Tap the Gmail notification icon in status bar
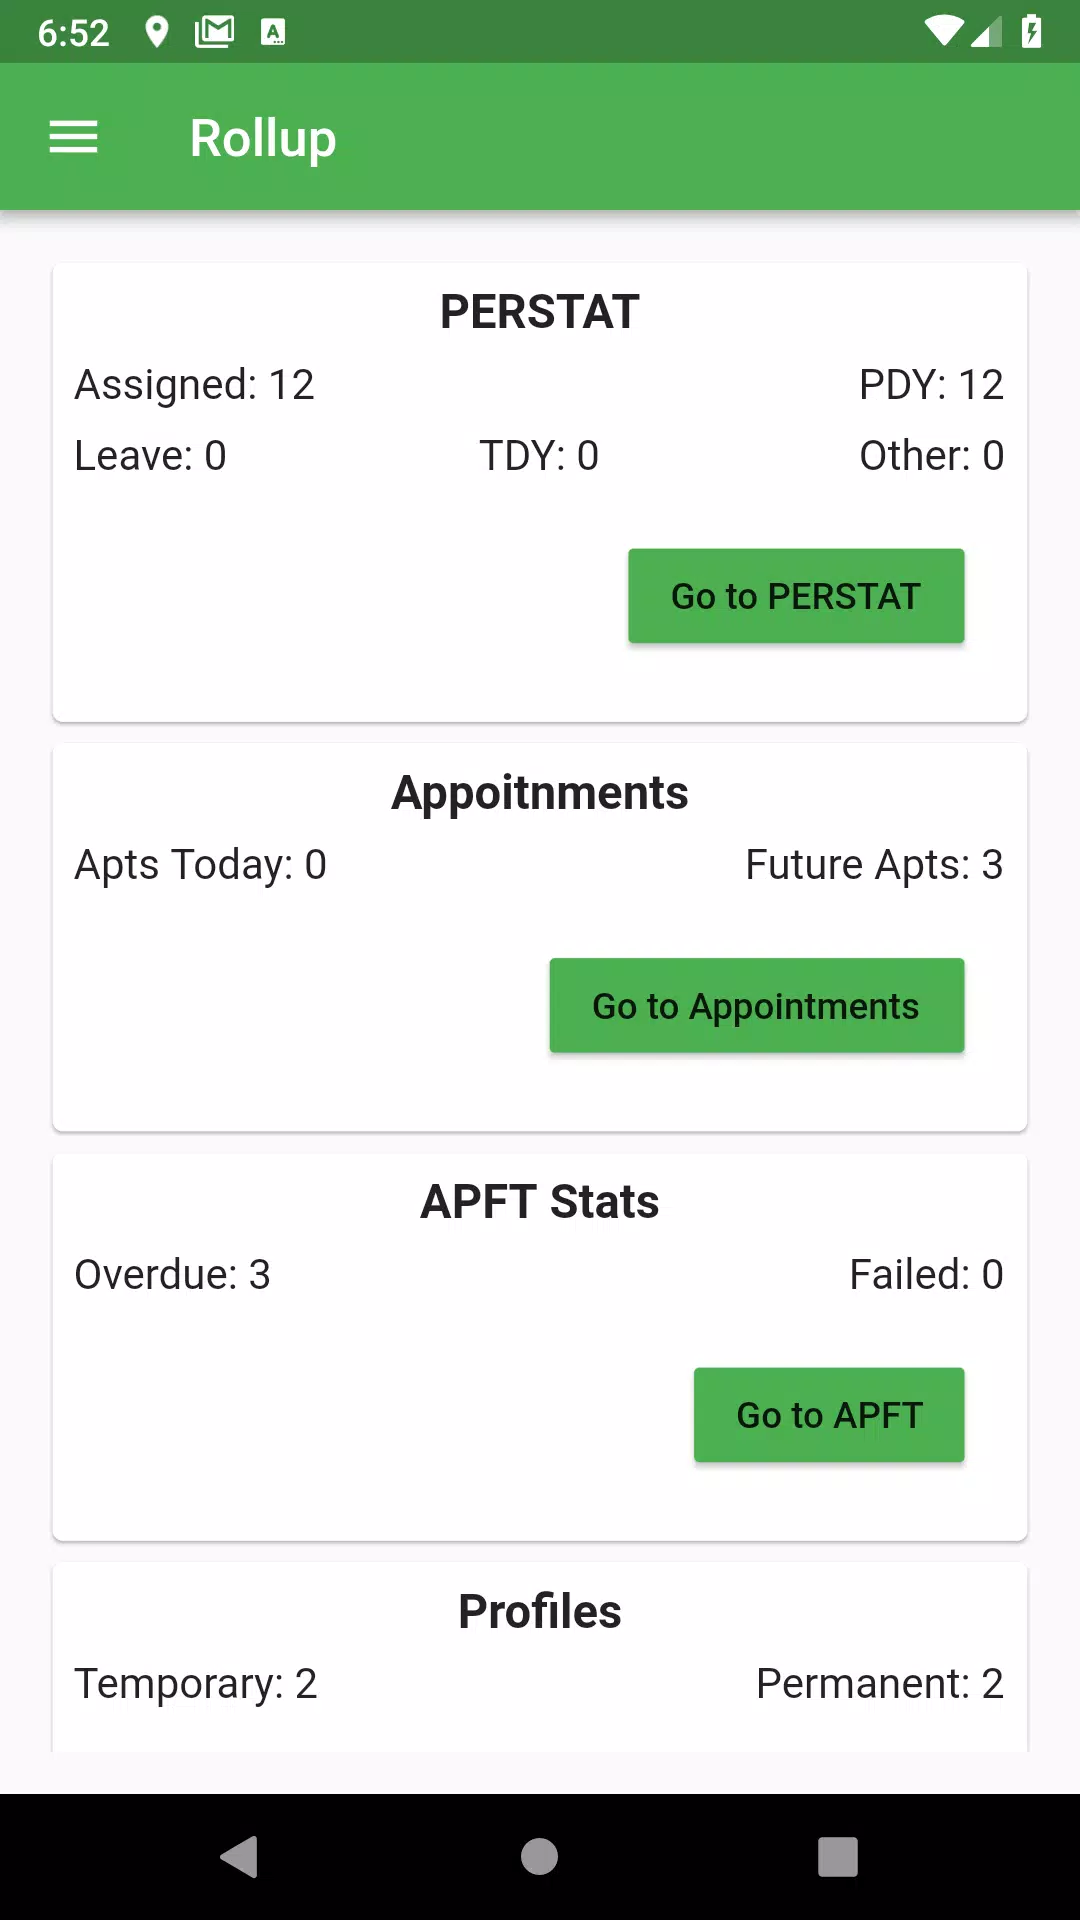Image resolution: width=1080 pixels, height=1920 pixels. (214, 32)
